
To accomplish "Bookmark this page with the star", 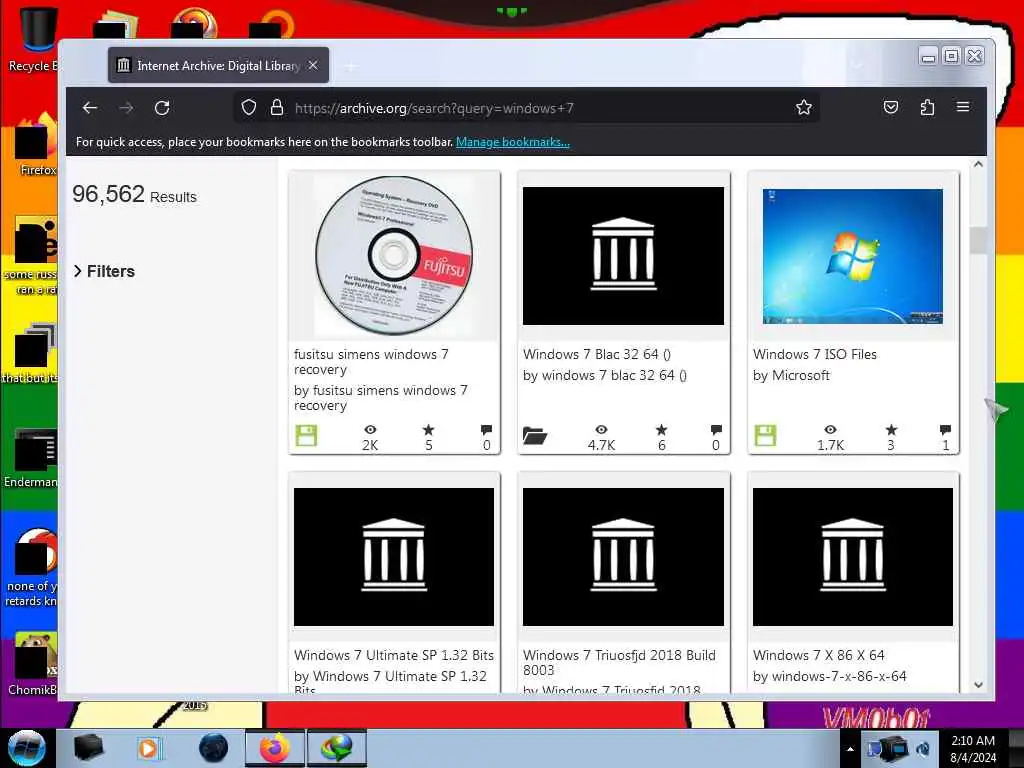I will tap(804, 107).
